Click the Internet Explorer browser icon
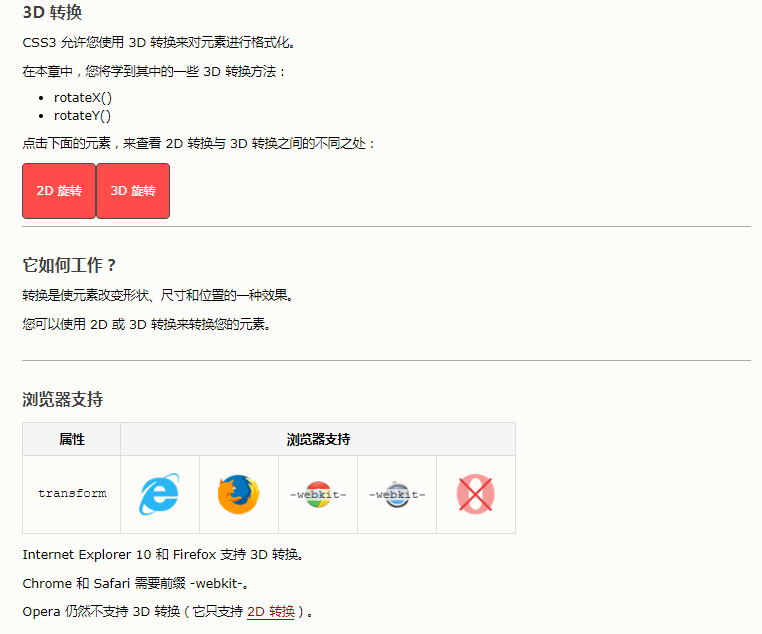 click(159, 494)
